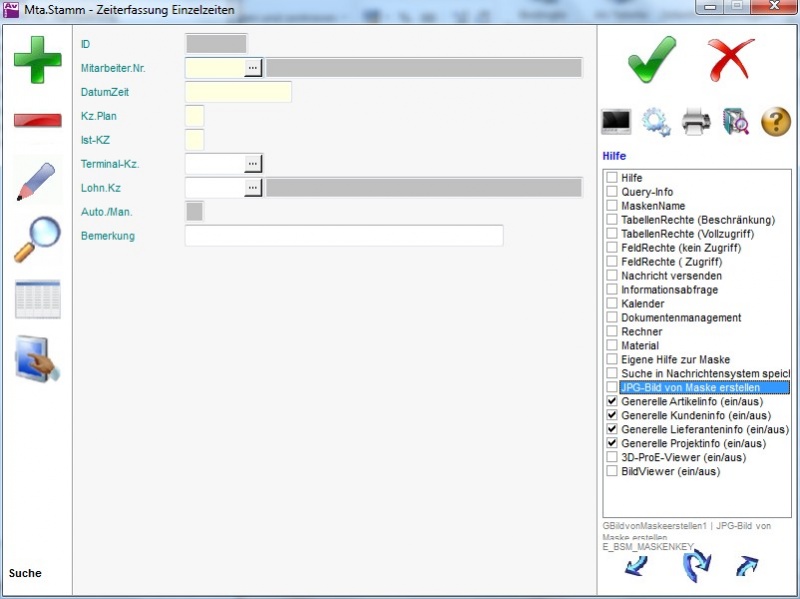Click the red minus delete record icon

(x=37, y=120)
